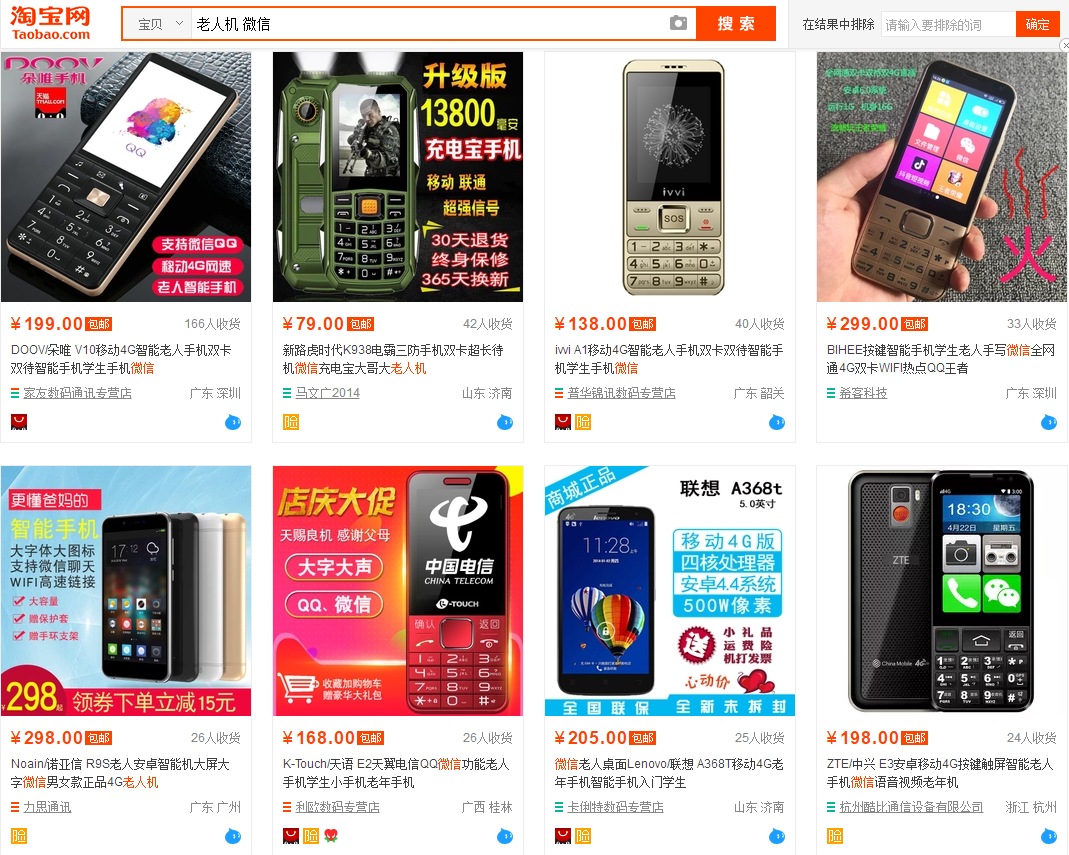
Task: Click the orange 搜索 search button
Action: pos(736,24)
